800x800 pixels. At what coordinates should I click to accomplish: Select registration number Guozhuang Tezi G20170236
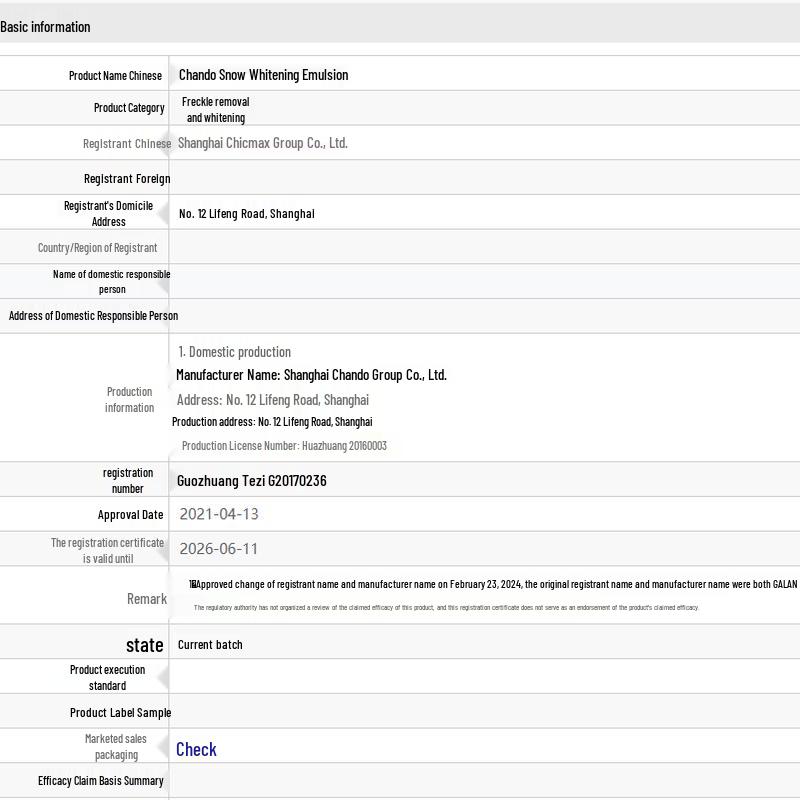coord(251,481)
